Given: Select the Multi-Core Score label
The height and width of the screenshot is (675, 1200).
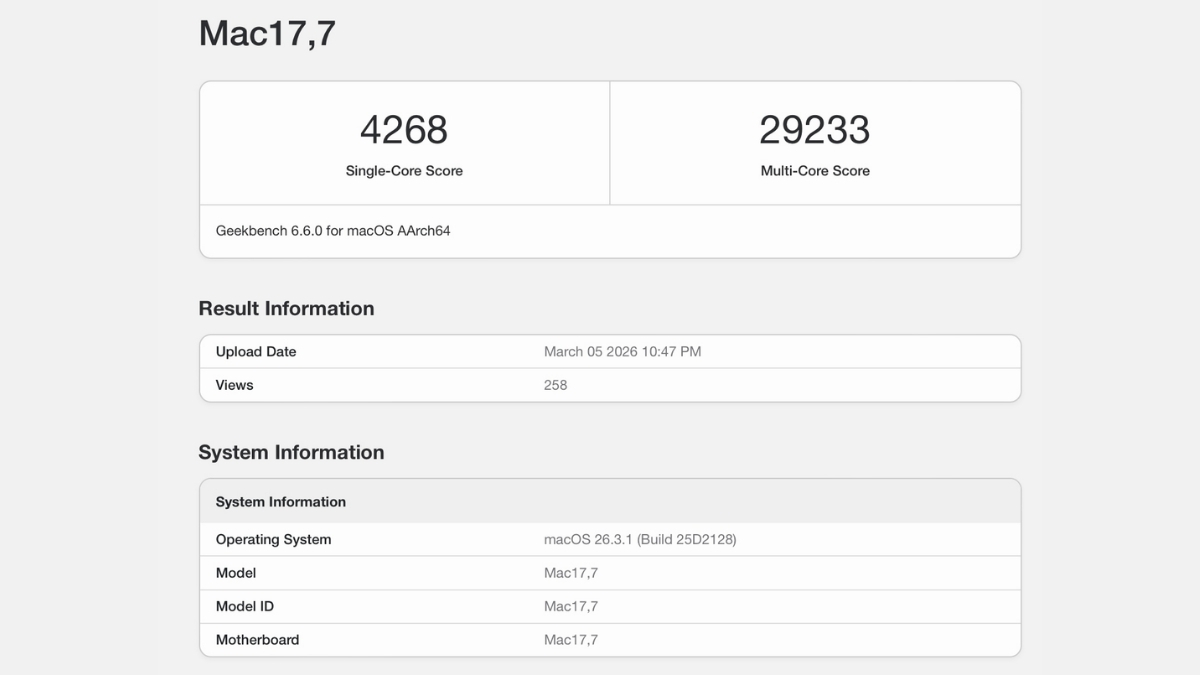Looking at the screenshot, I should click(815, 171).
